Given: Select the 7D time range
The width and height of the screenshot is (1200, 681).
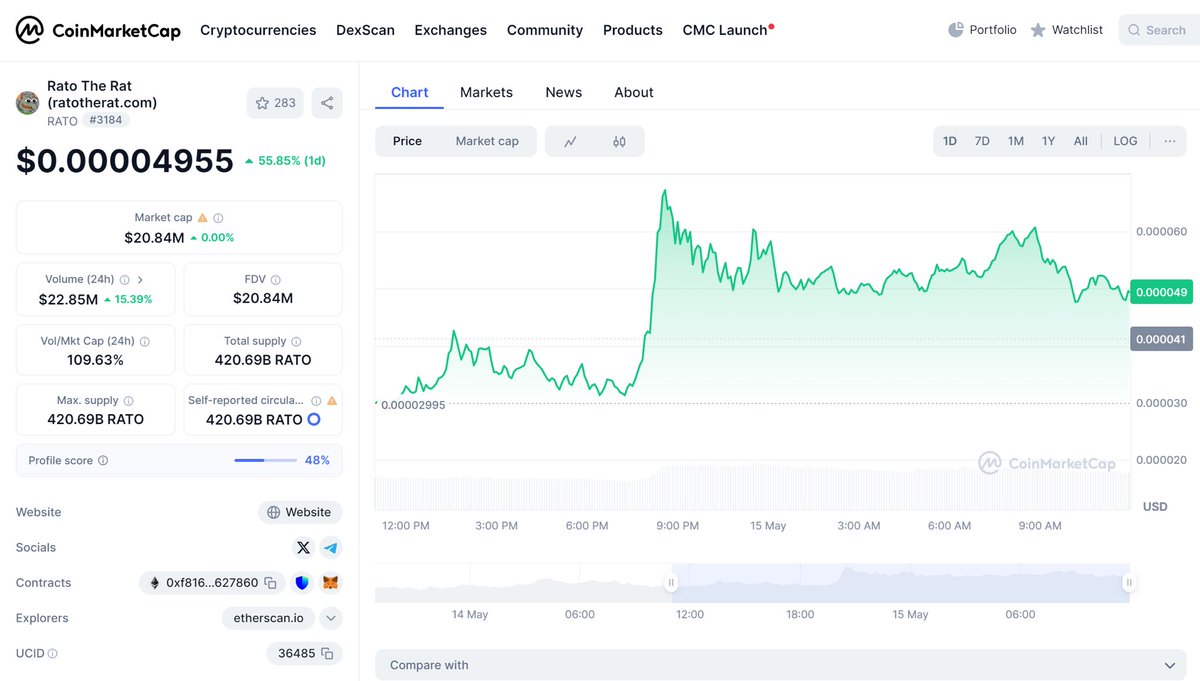Looking at the screenshot, I should (x=982, y=141).
